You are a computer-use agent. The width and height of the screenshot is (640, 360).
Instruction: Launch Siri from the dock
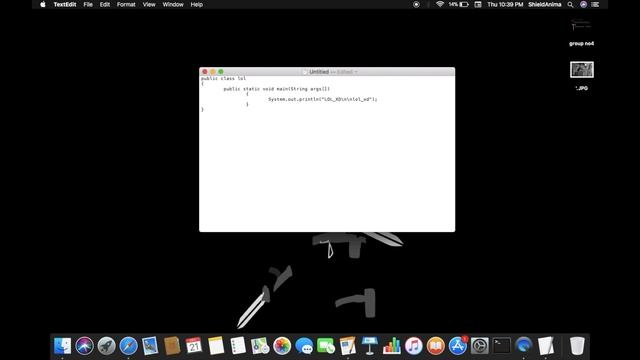coord(84,346)
